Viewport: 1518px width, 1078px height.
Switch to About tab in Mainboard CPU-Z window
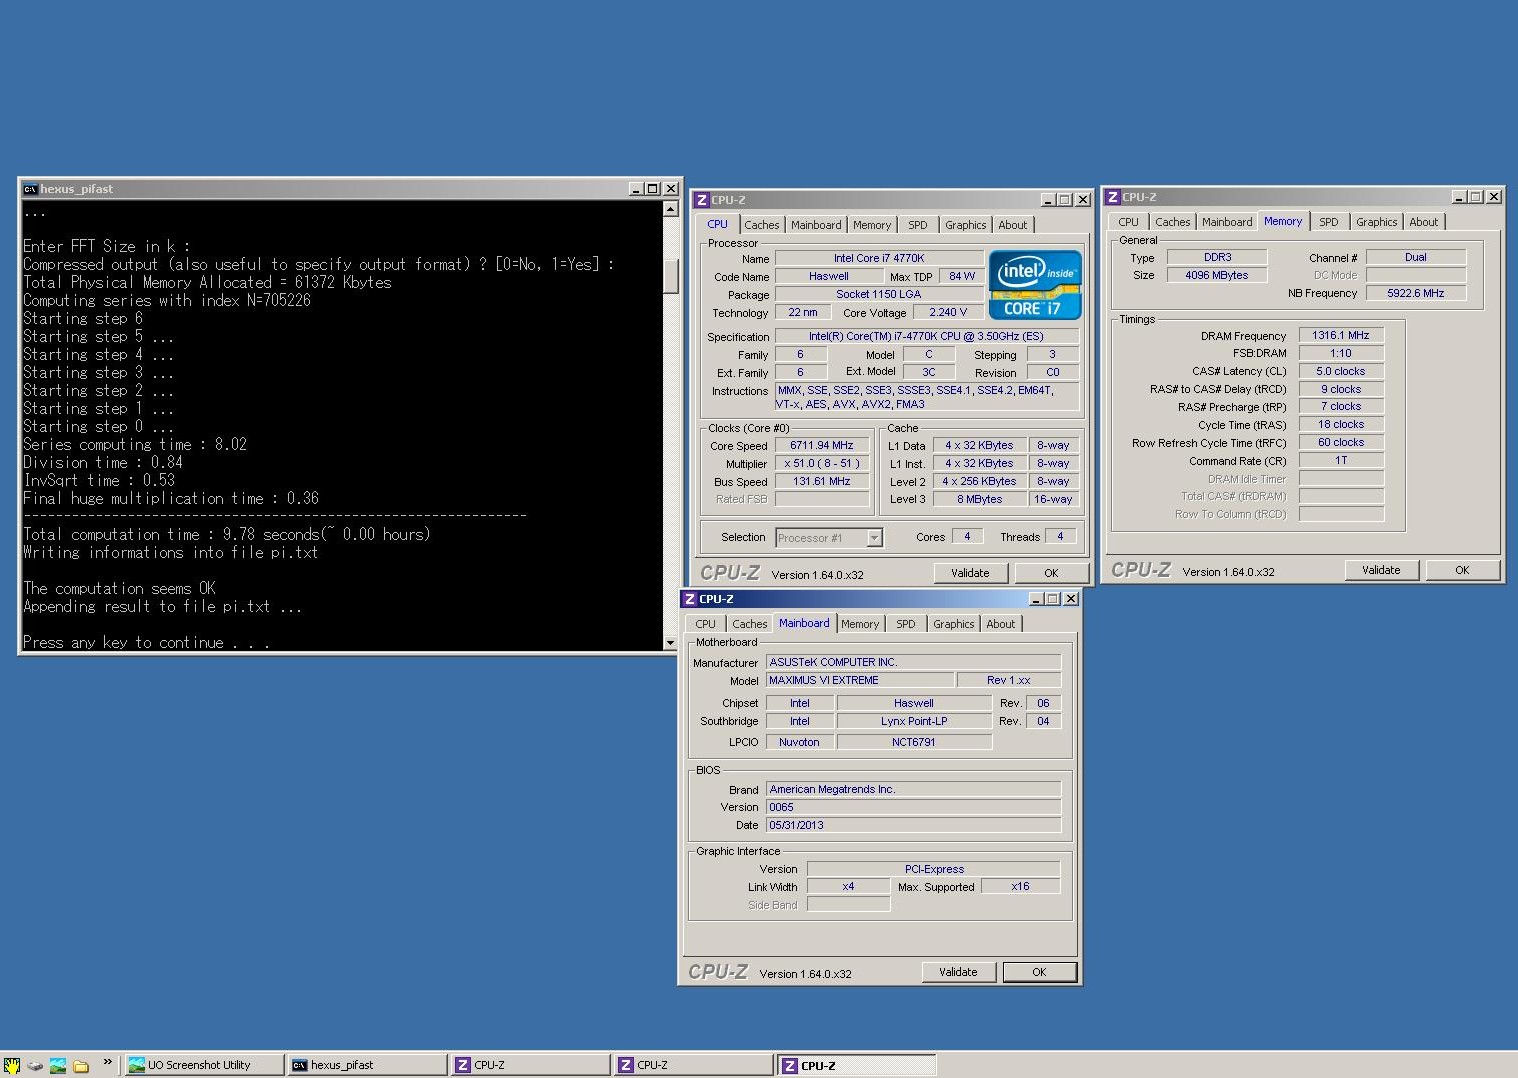click(1001, 624)
